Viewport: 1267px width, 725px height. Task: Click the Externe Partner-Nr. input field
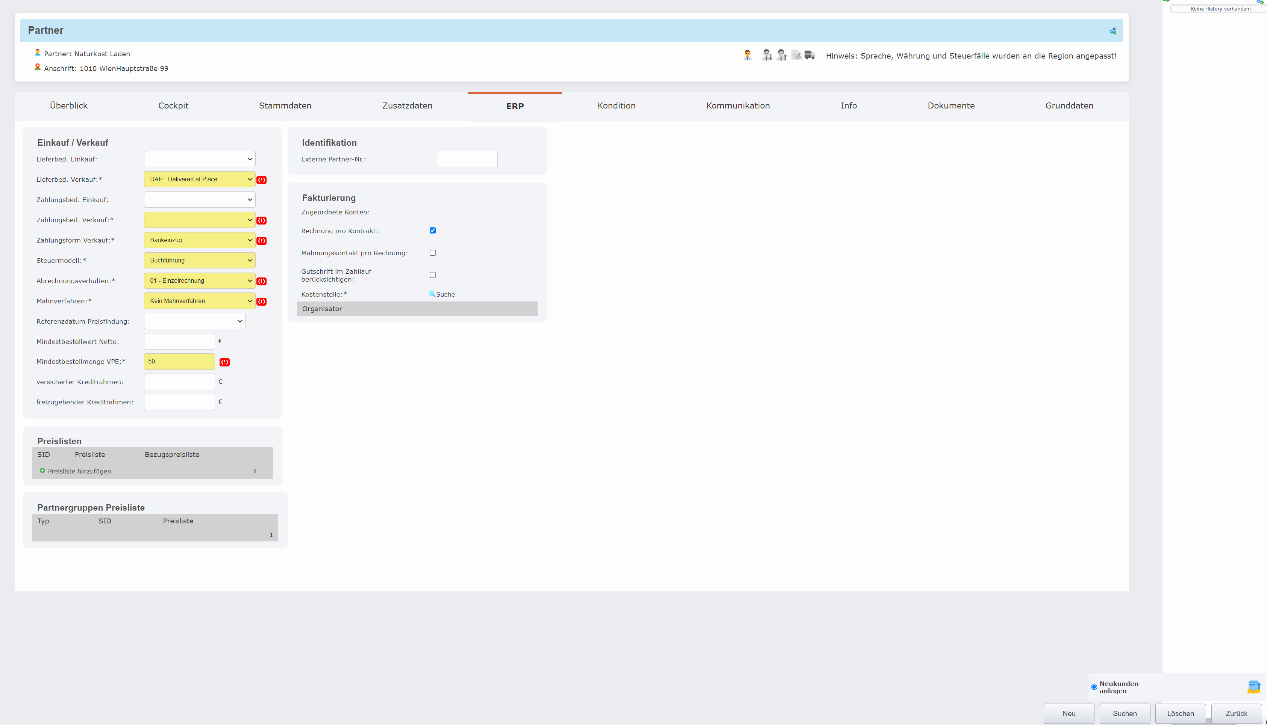point(466,159)
